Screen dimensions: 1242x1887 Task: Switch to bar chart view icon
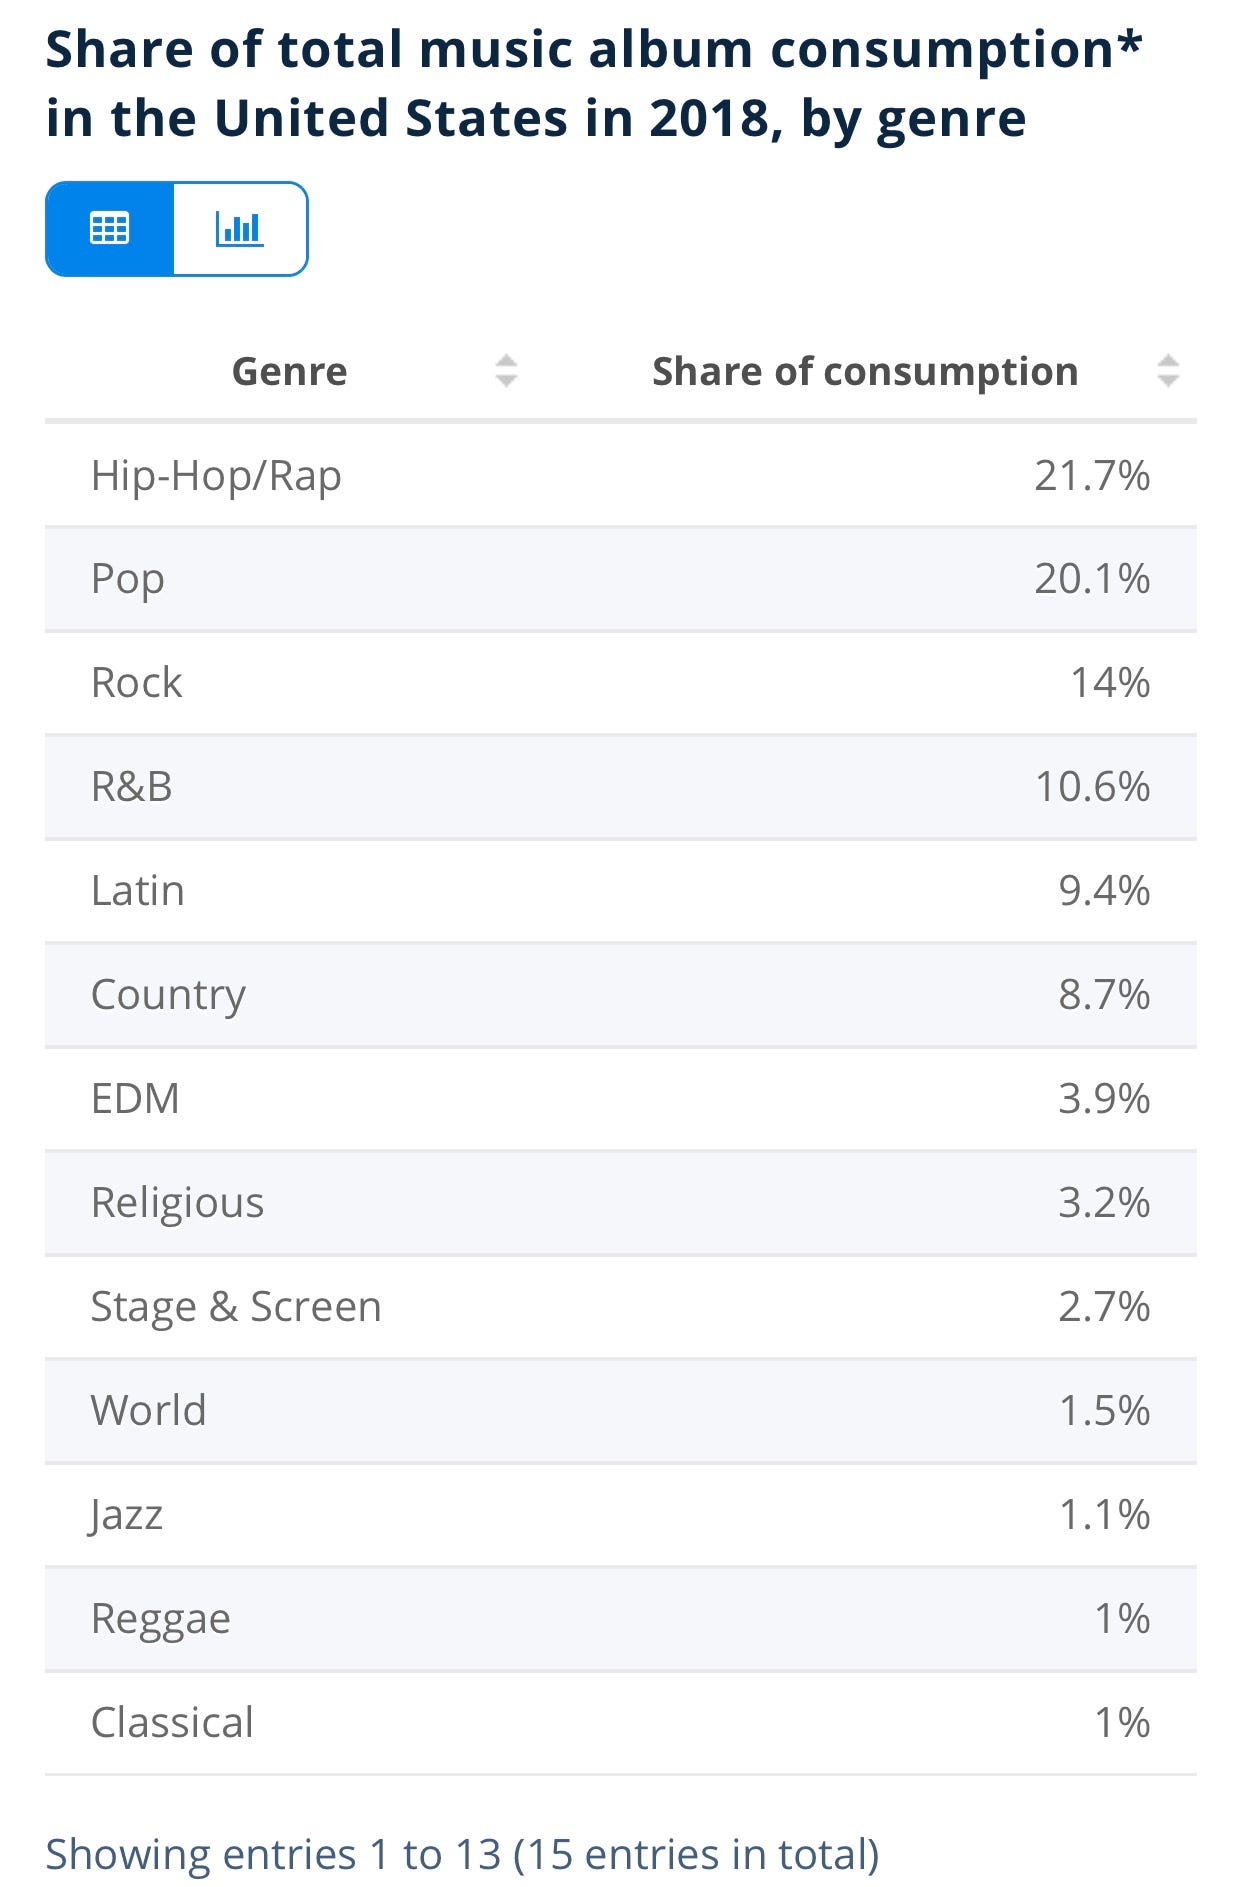(x=240, y=229)
